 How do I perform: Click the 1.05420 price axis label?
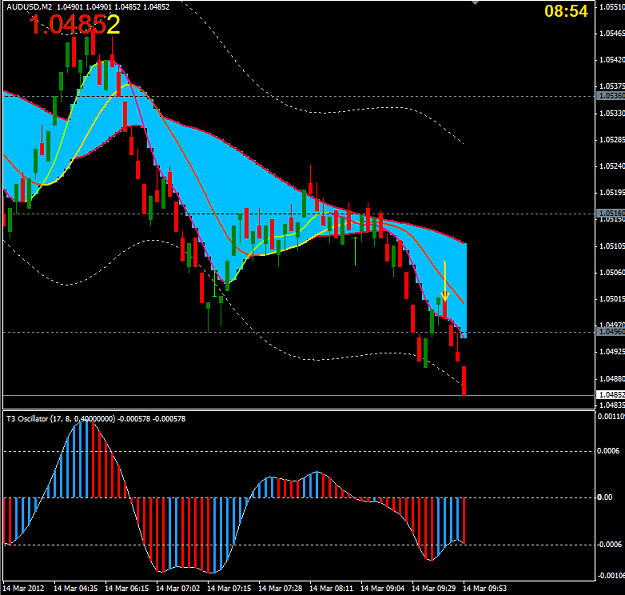(612, 60)
